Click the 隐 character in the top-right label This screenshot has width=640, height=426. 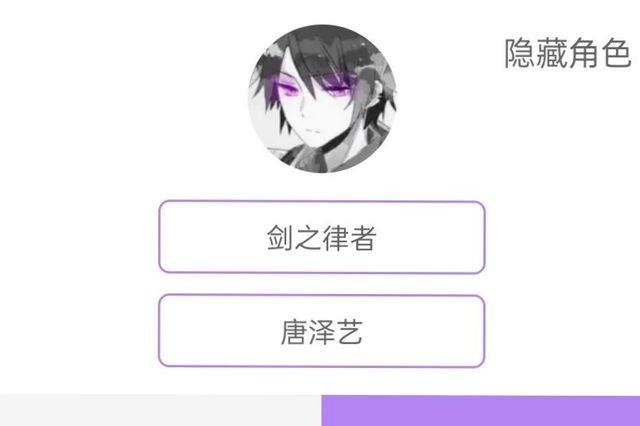520,53
